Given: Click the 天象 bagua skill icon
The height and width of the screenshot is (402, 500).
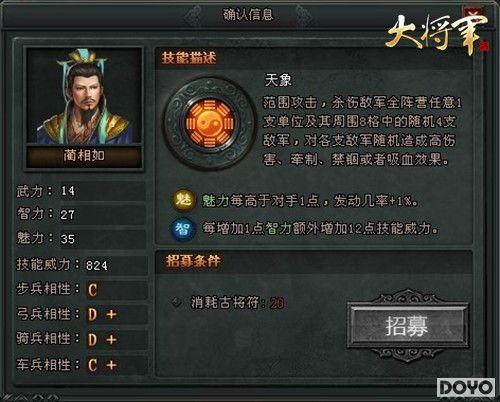Looking at the screenshot, I should (209, 124).
